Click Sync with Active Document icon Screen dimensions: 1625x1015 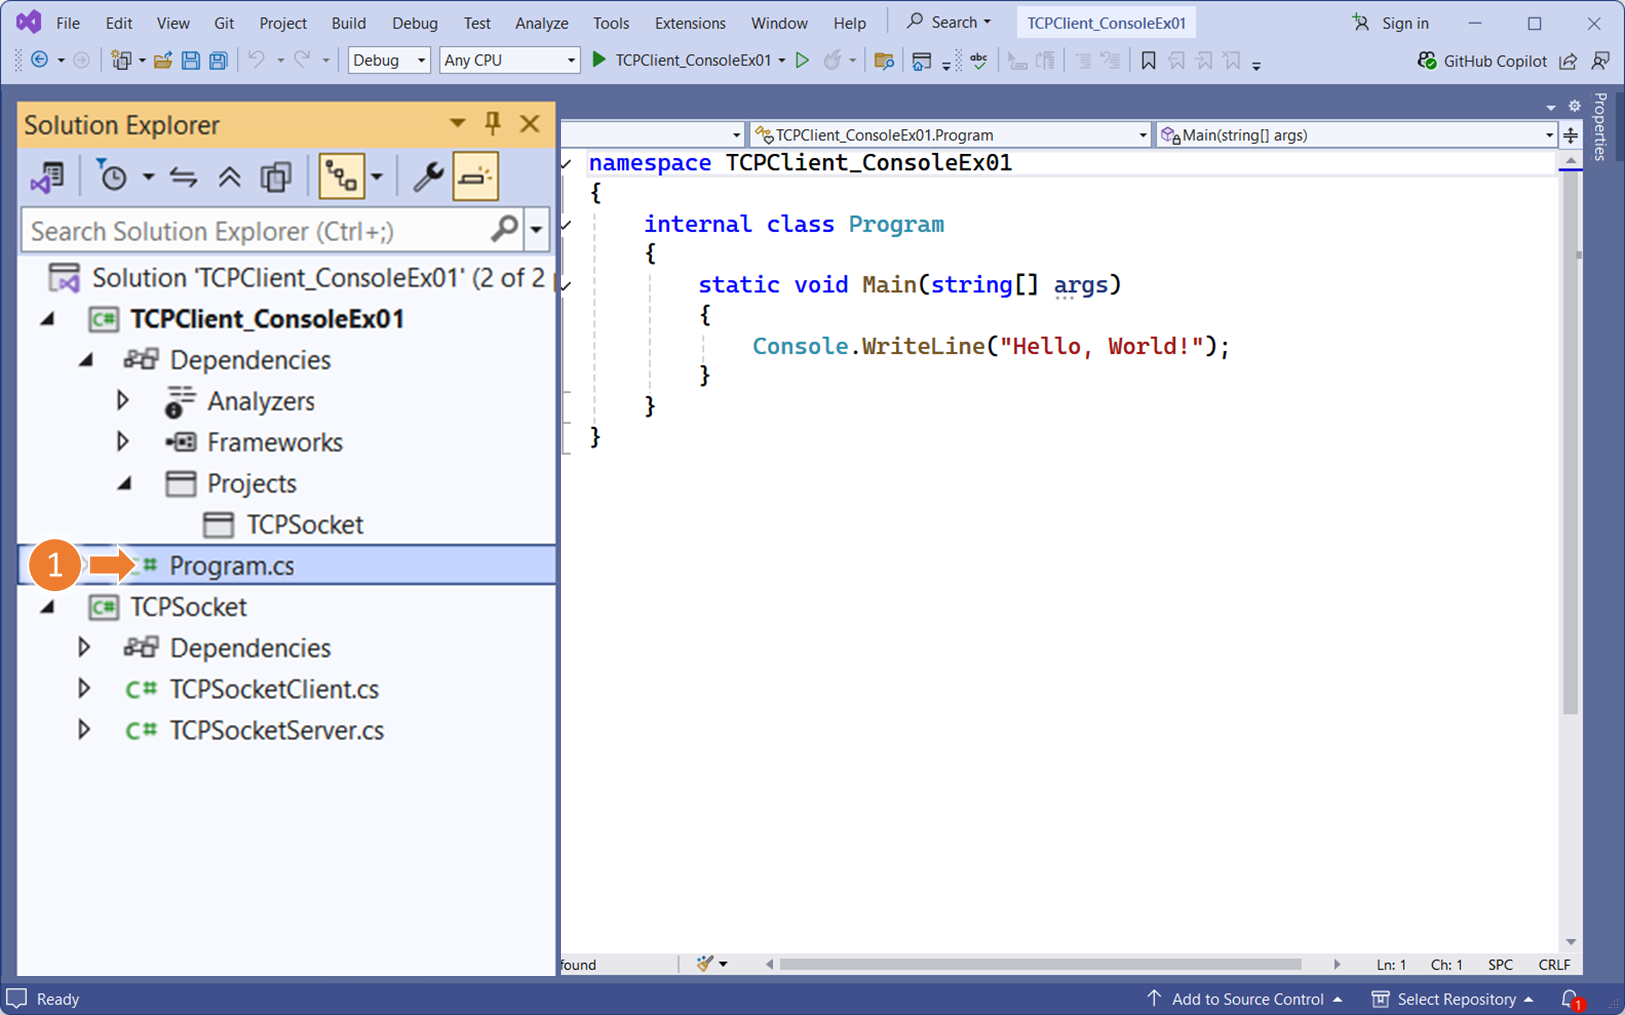coord(183,177)
